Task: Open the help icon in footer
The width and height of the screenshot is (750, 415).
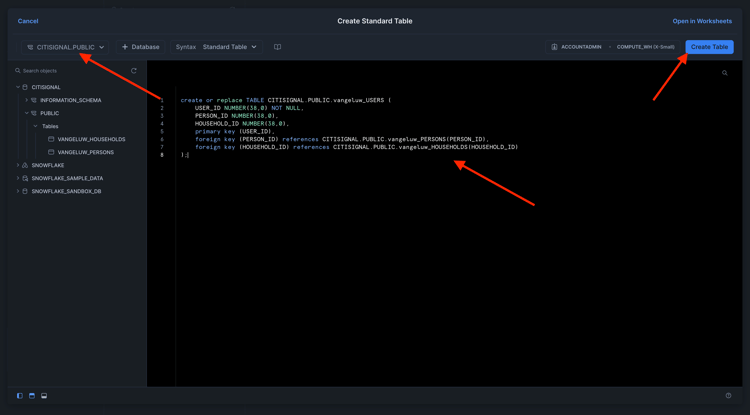Action: (x=728, y=395)
